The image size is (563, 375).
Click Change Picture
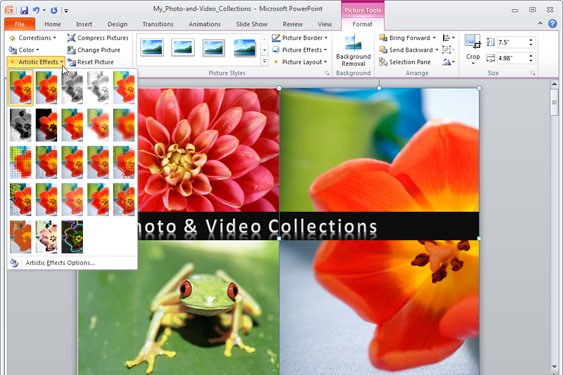(94, 50)
